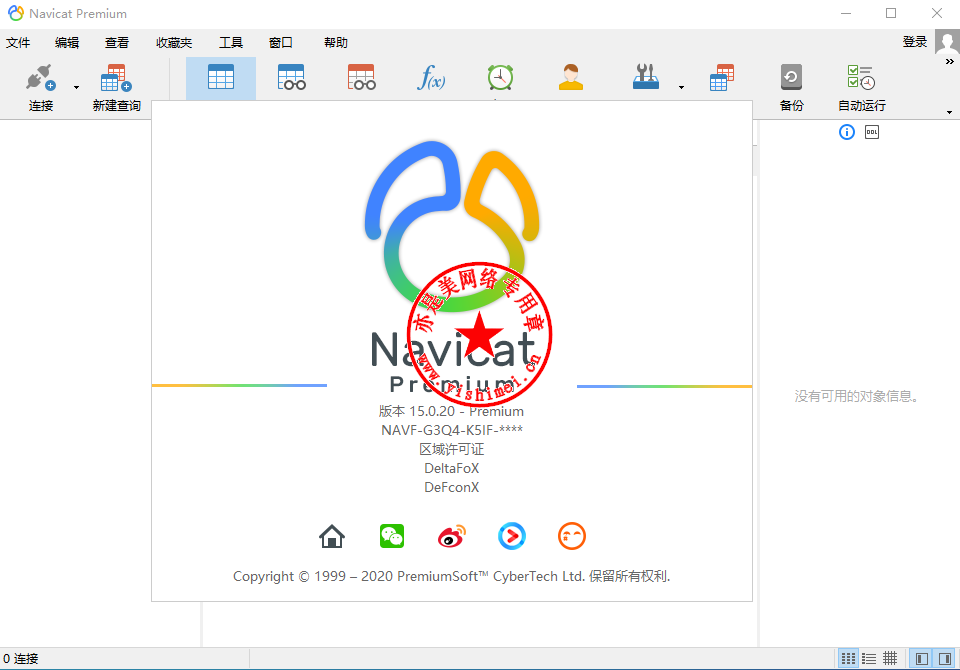Click the red Weibo icon
Image resolution: width=960 pixels, height=670 pixels.
(452, 536)
